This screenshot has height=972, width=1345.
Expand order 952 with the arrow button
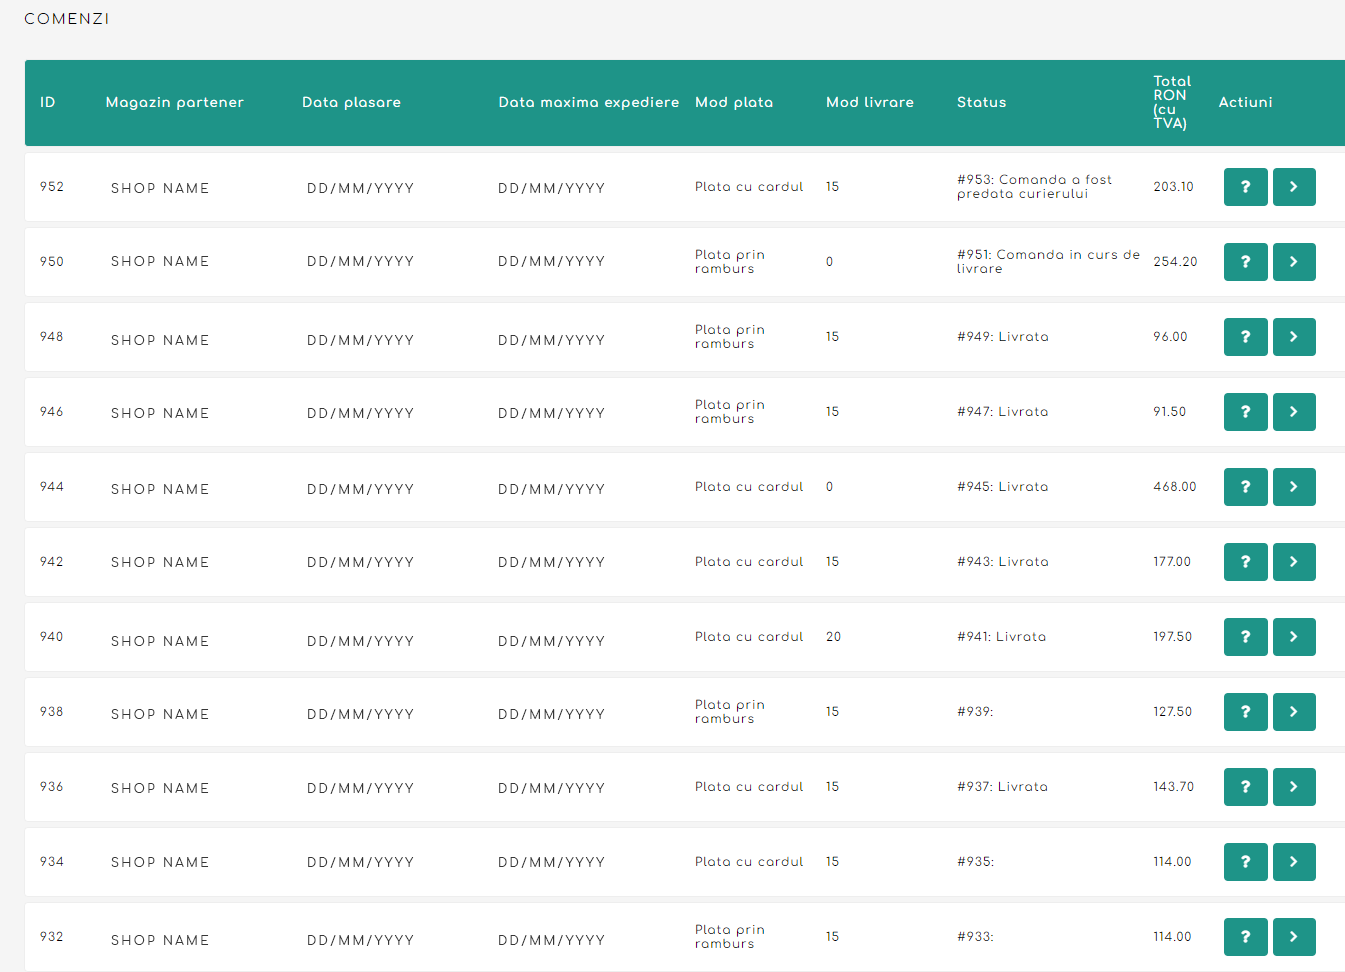pyautogui.click(x=1294, y=187)
